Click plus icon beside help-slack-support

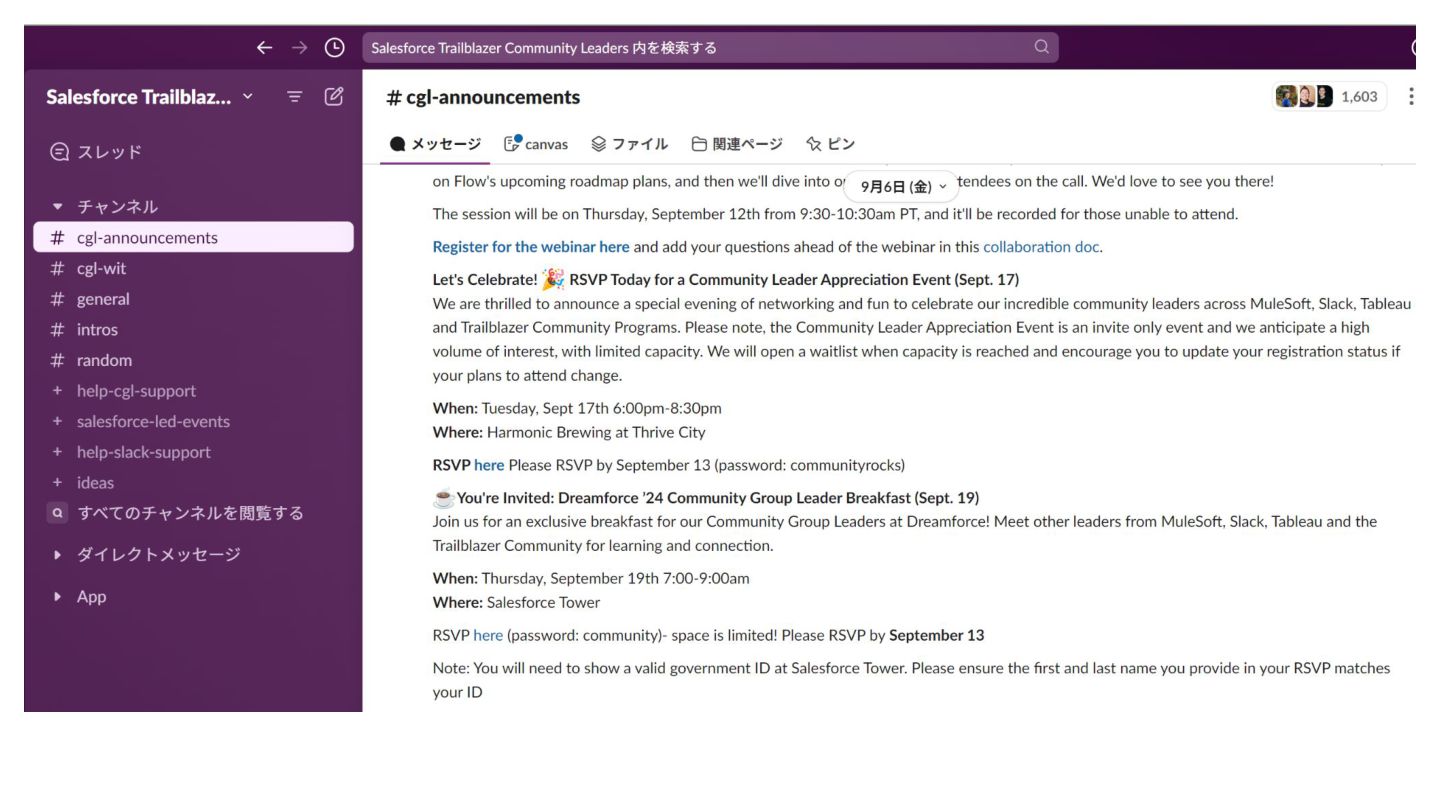pyautogui.click(x=58, y=452)
